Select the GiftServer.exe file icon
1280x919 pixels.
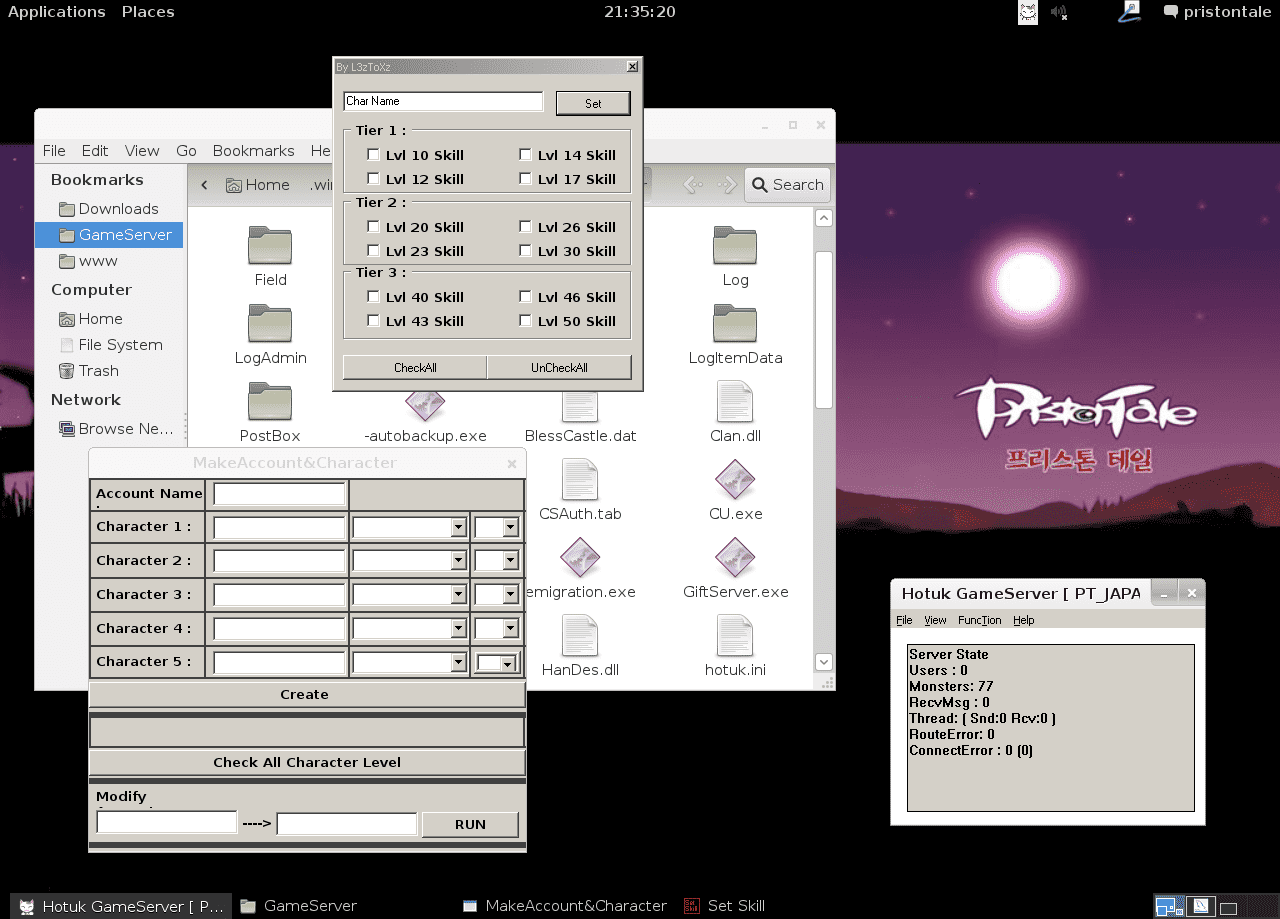(735, 558)
